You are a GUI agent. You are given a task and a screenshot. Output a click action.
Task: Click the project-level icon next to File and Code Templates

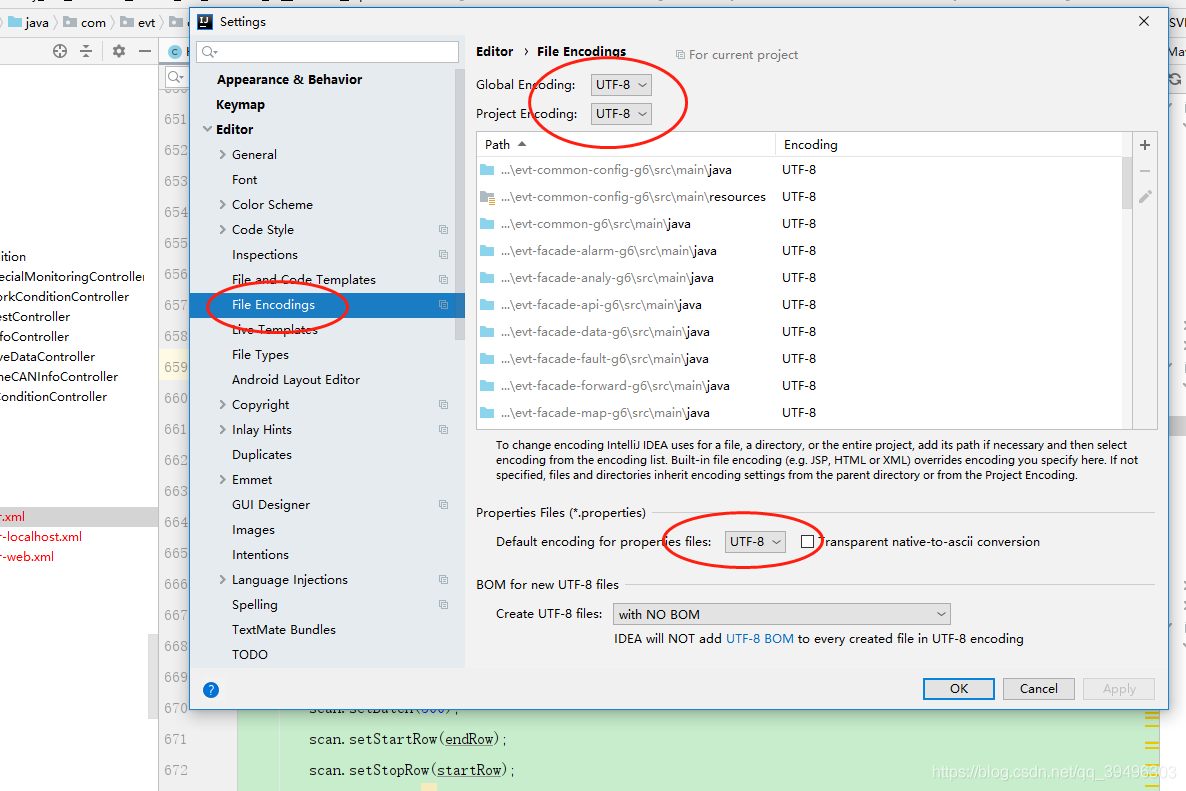tap(443, 280)
